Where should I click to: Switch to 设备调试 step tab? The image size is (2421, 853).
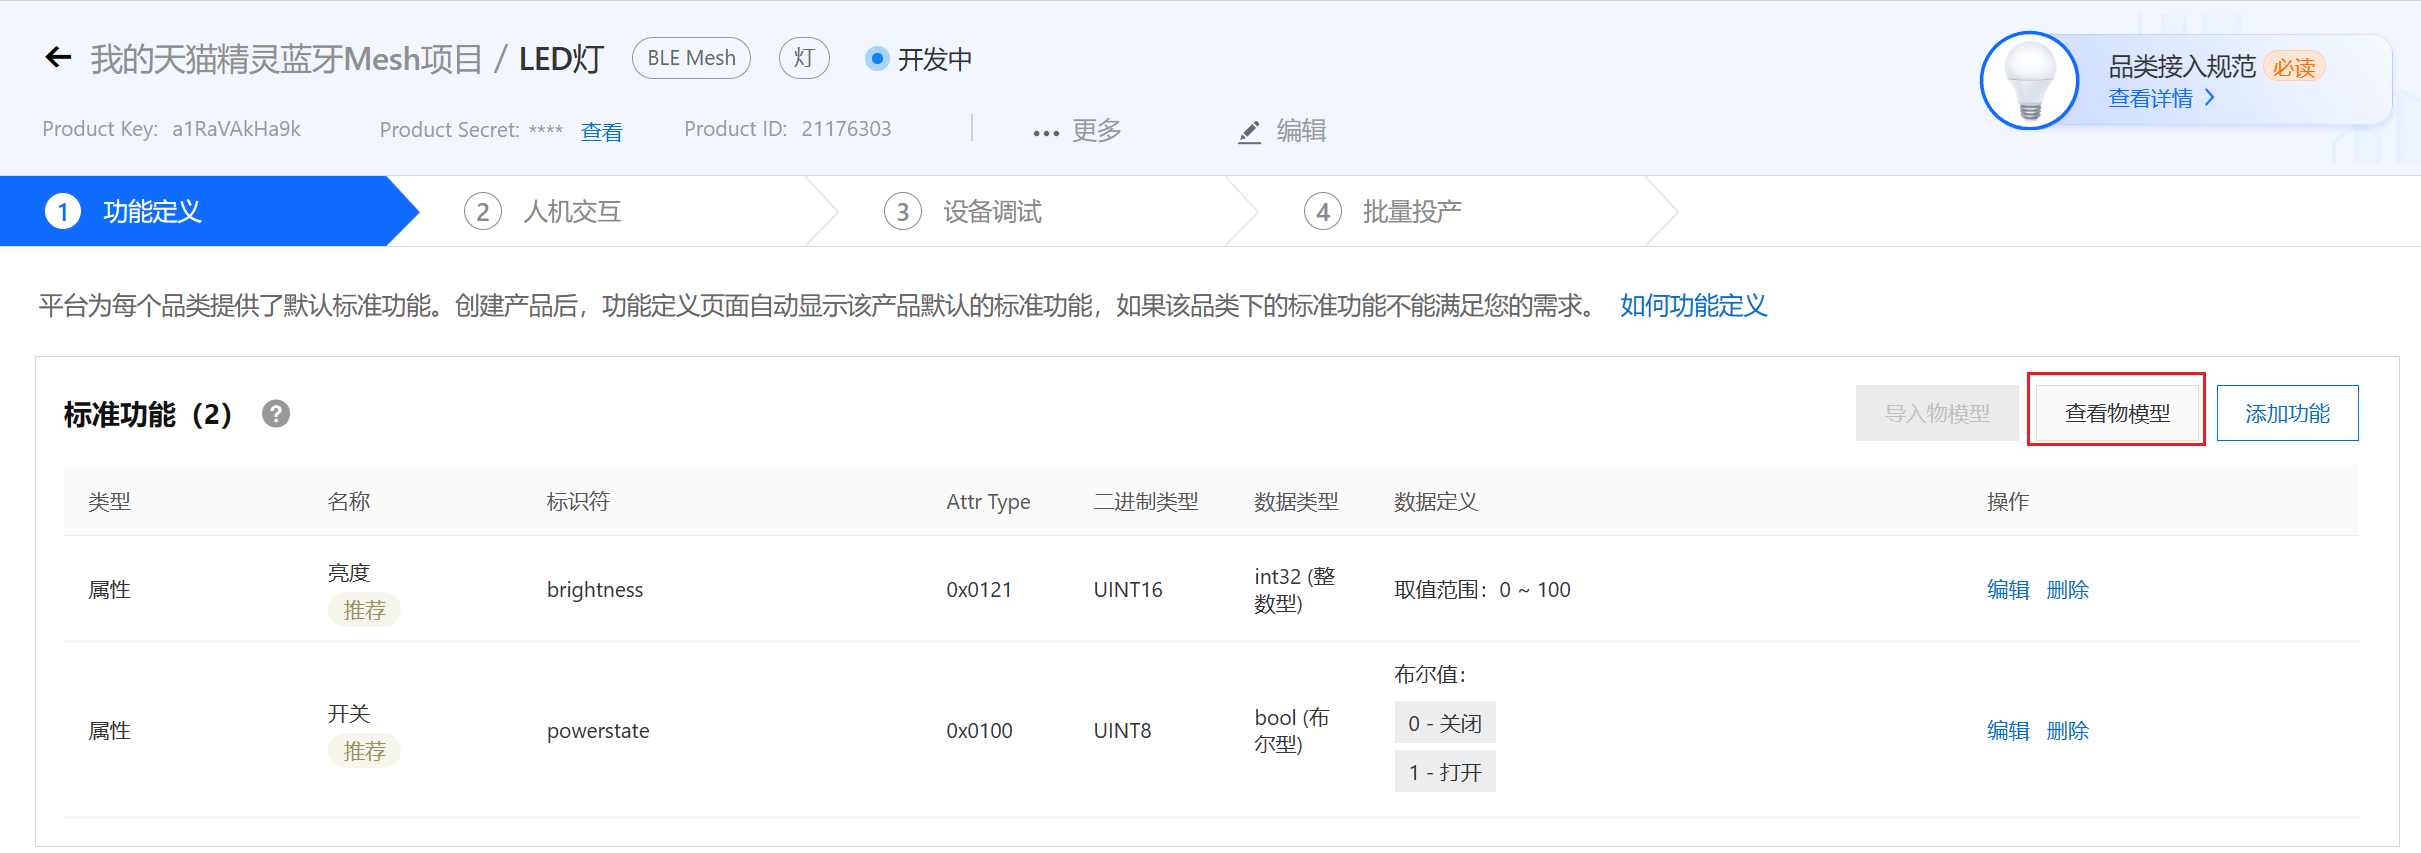[991, 212]
